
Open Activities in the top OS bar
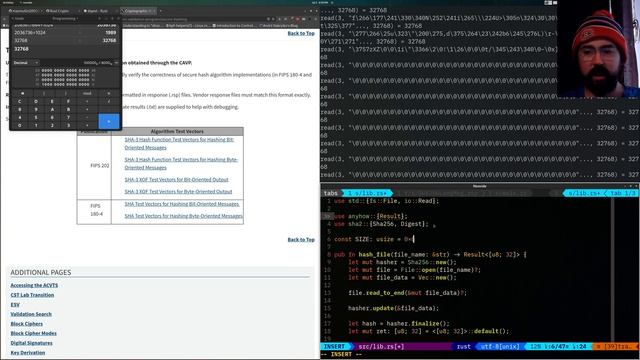8,2
